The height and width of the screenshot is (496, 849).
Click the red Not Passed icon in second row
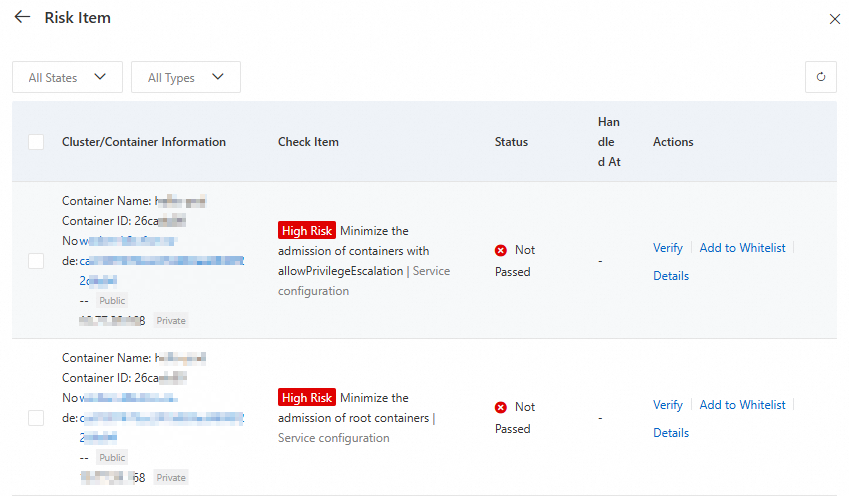coord(501,407)
